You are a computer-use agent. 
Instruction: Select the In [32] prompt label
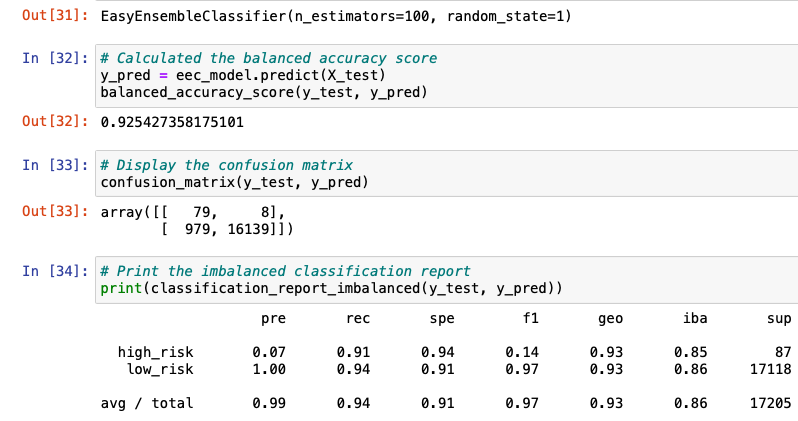(x=55, y=58)
